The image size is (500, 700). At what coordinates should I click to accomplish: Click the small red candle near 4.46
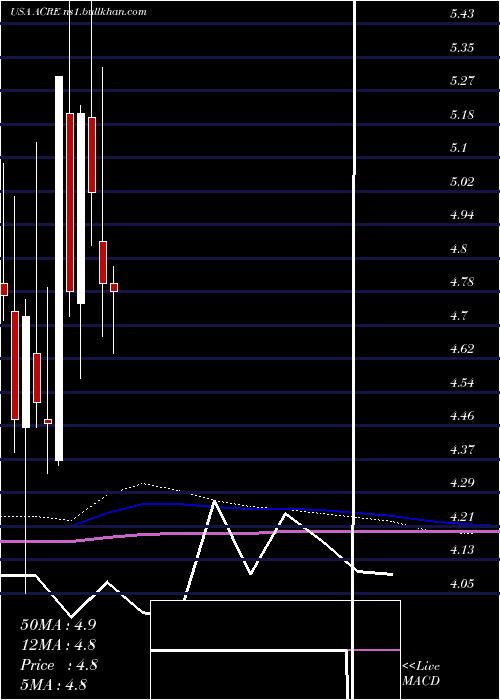[x=48, y=421]
